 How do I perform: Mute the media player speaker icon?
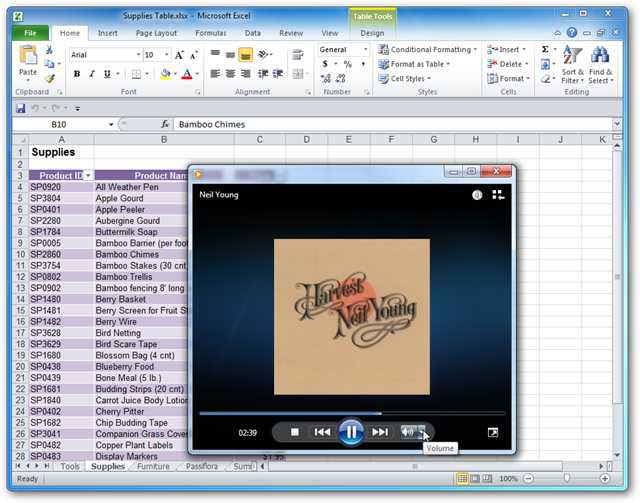coord(408,432)
